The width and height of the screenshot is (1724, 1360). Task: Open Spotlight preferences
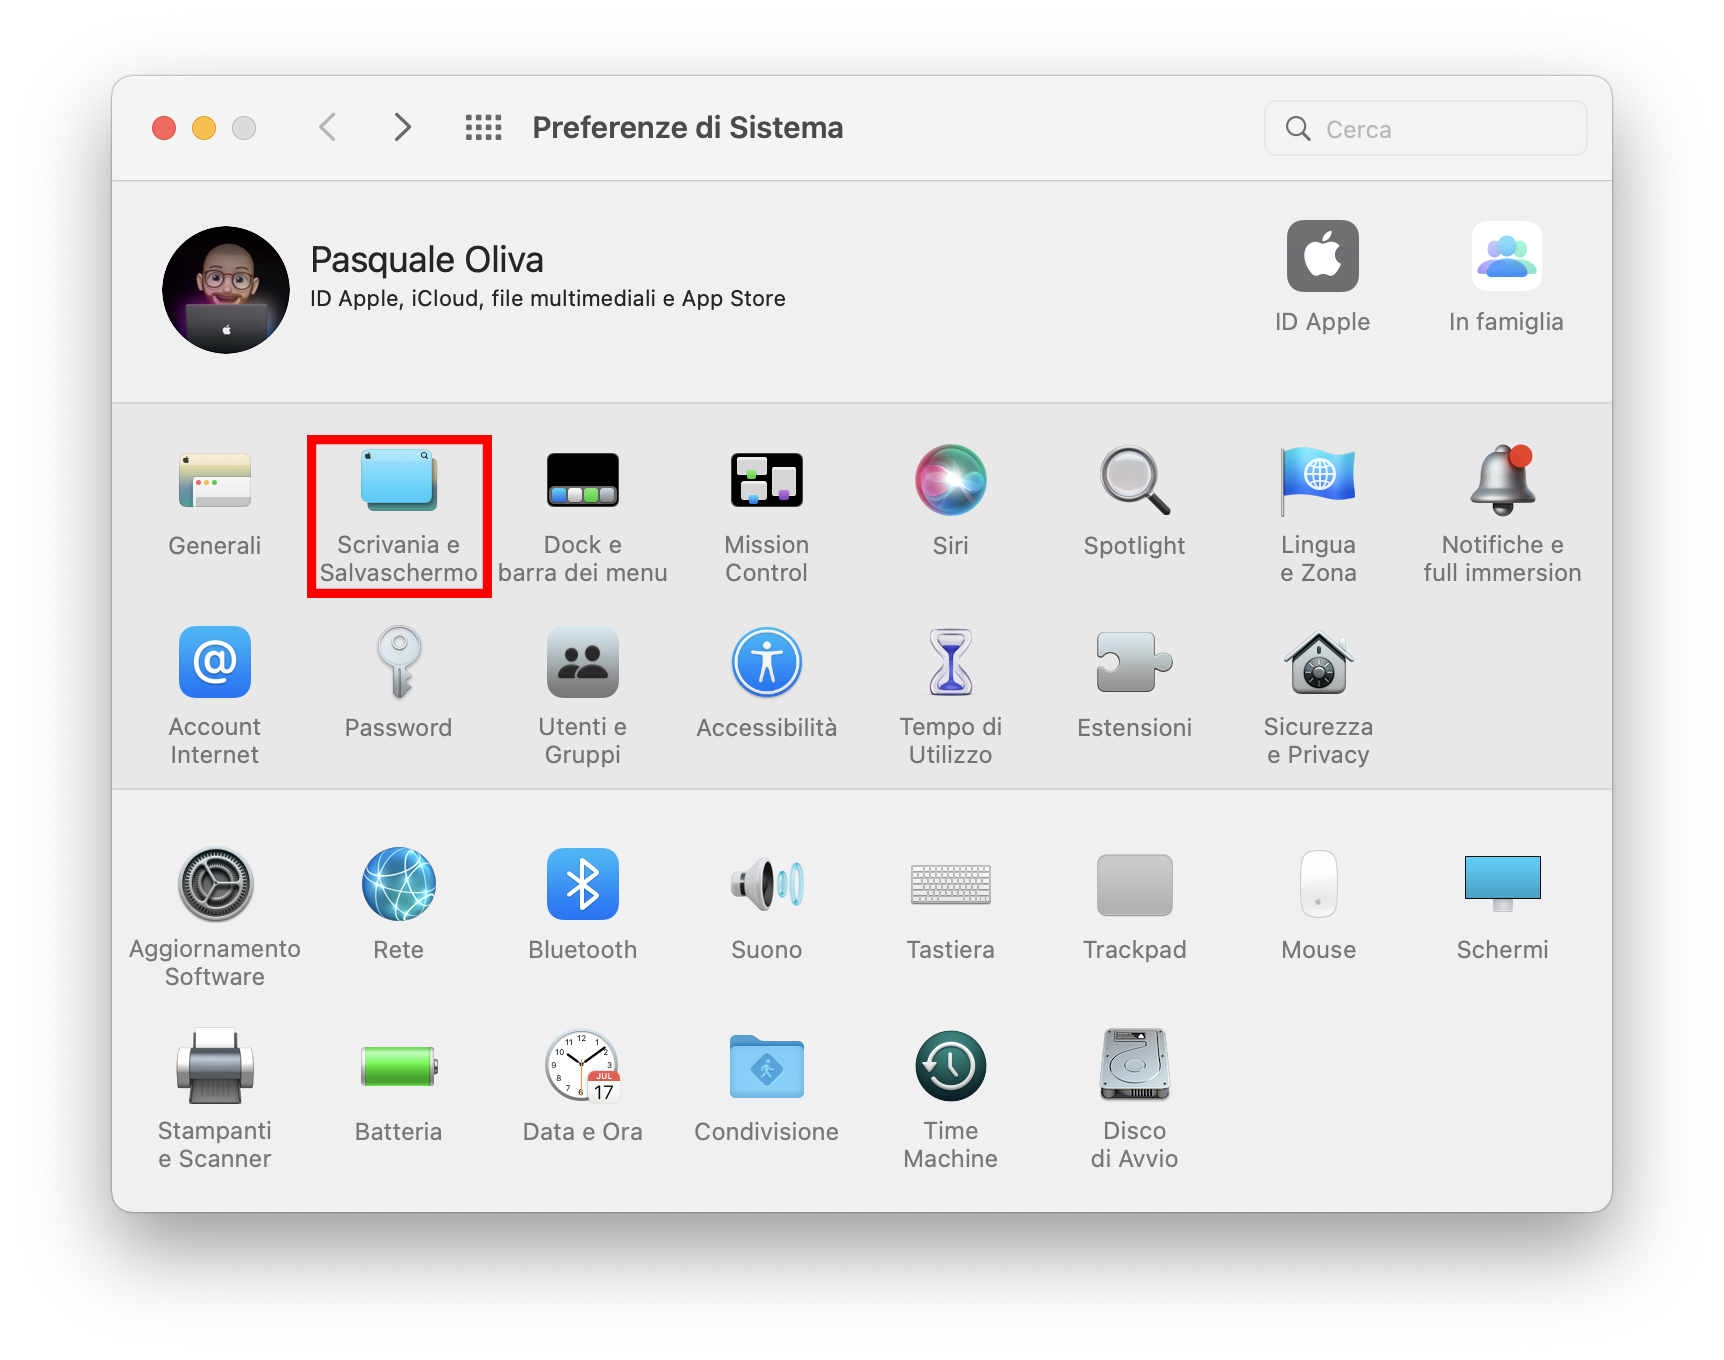pos(1134,482)
